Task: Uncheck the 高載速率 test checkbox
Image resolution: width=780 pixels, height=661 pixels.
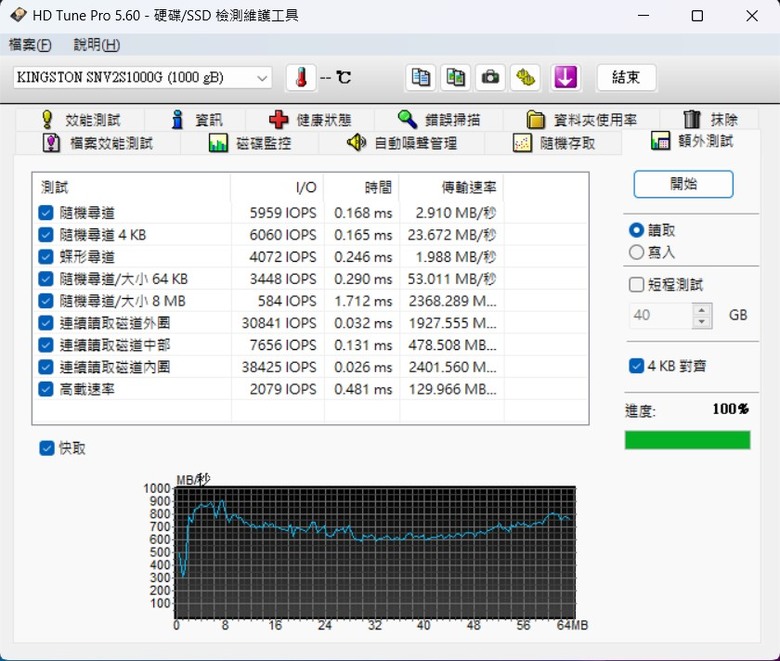Action: [46, 389]
